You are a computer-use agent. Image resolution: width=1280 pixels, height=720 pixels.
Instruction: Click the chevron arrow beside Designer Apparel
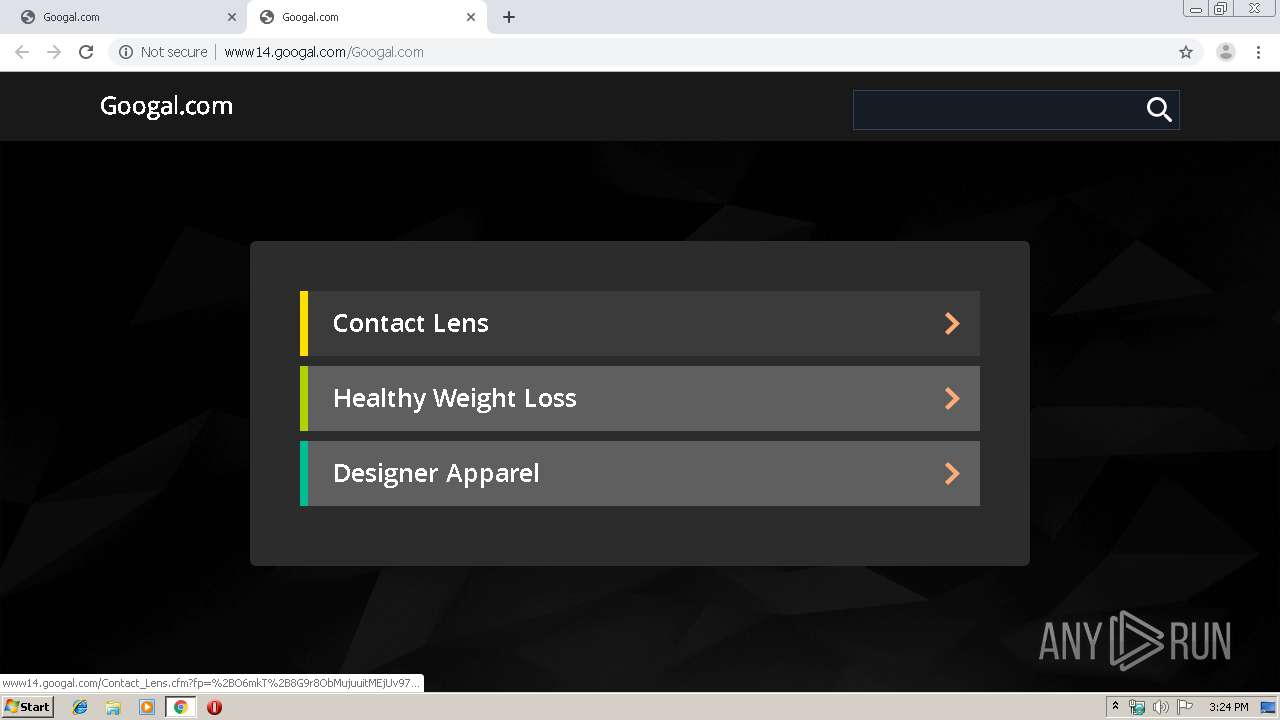click(x=952, y=473)
